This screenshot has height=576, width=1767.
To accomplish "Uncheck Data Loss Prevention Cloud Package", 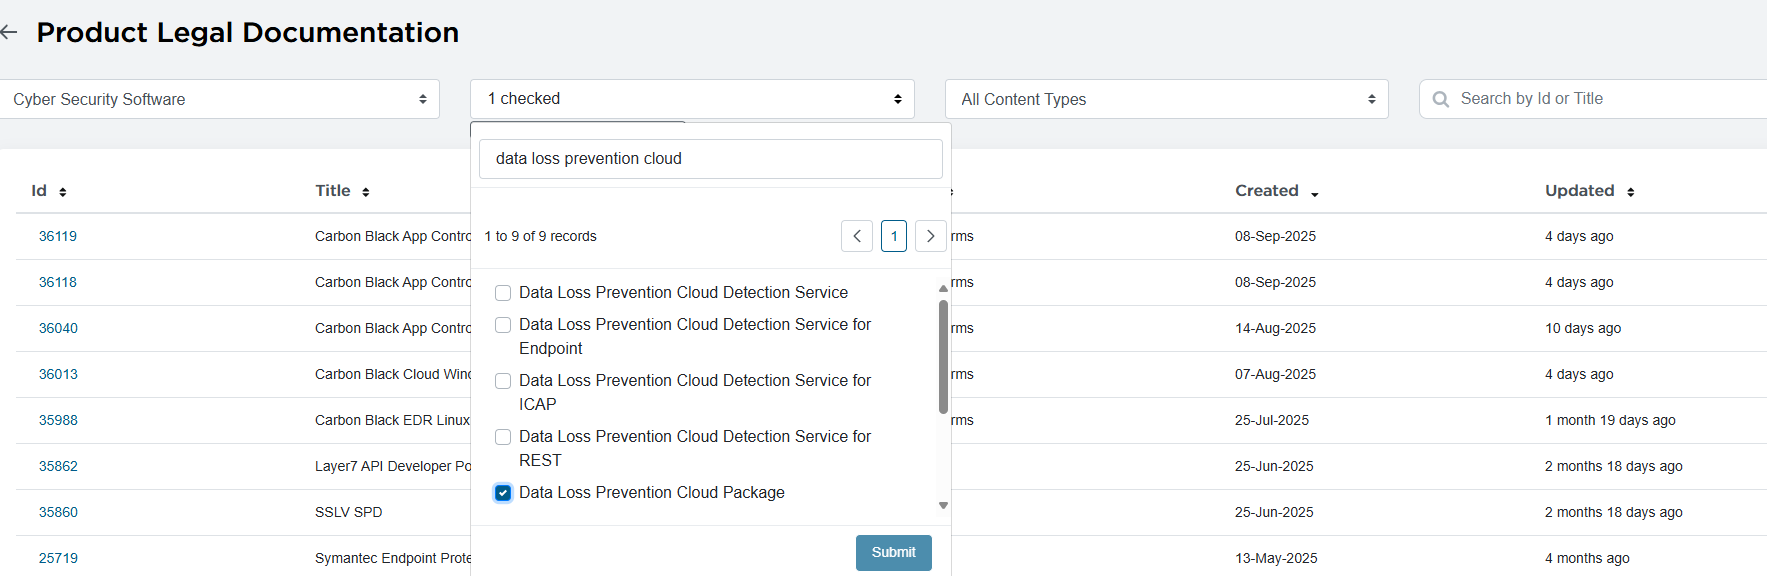I will click(x=503, y=493).
